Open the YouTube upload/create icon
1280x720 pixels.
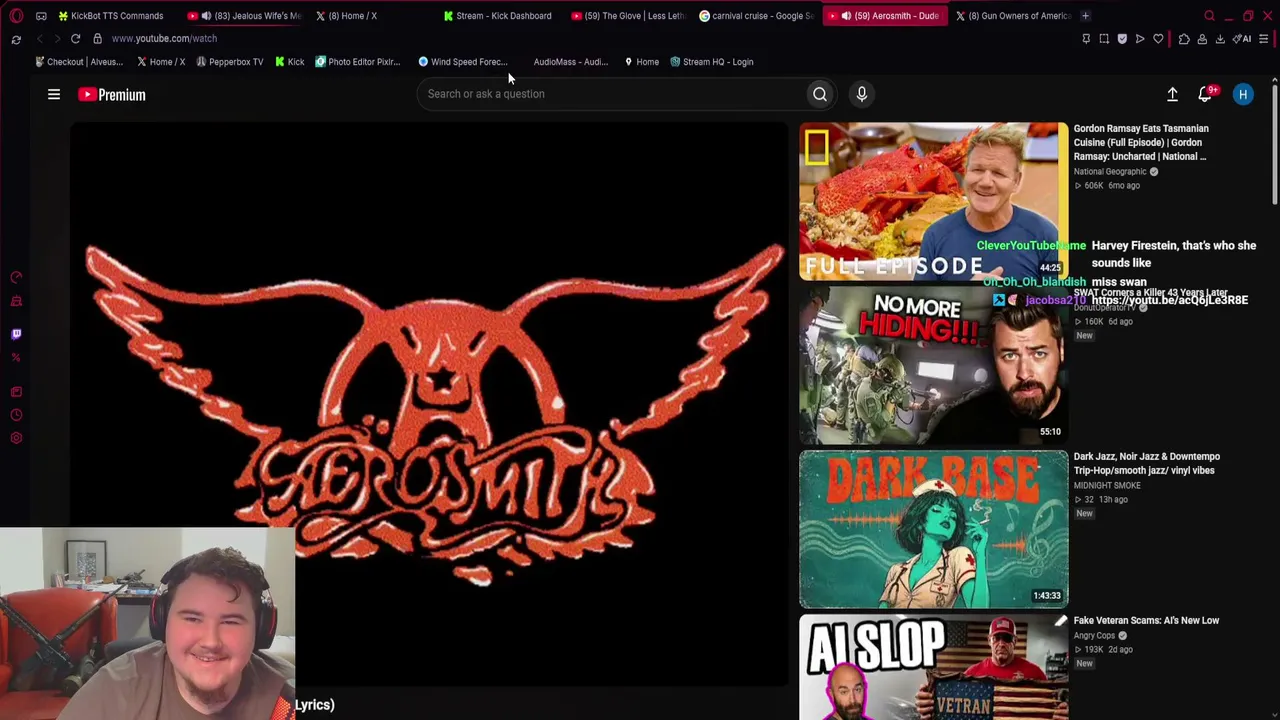pos(1172,94)
